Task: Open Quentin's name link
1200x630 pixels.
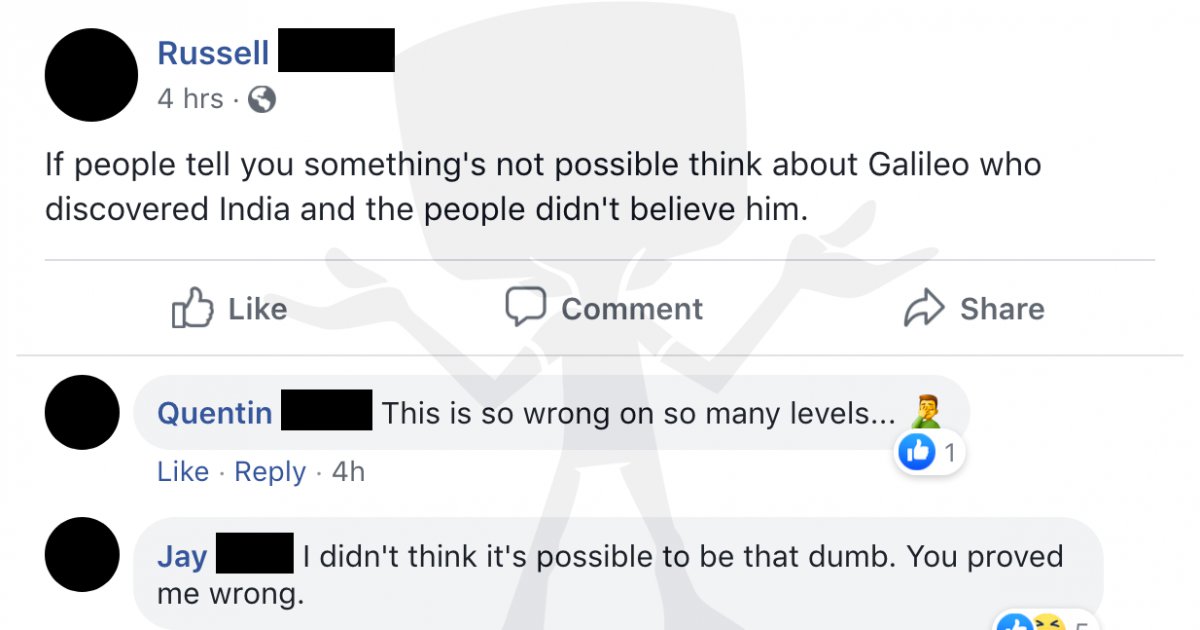Action: click(215, 413)
